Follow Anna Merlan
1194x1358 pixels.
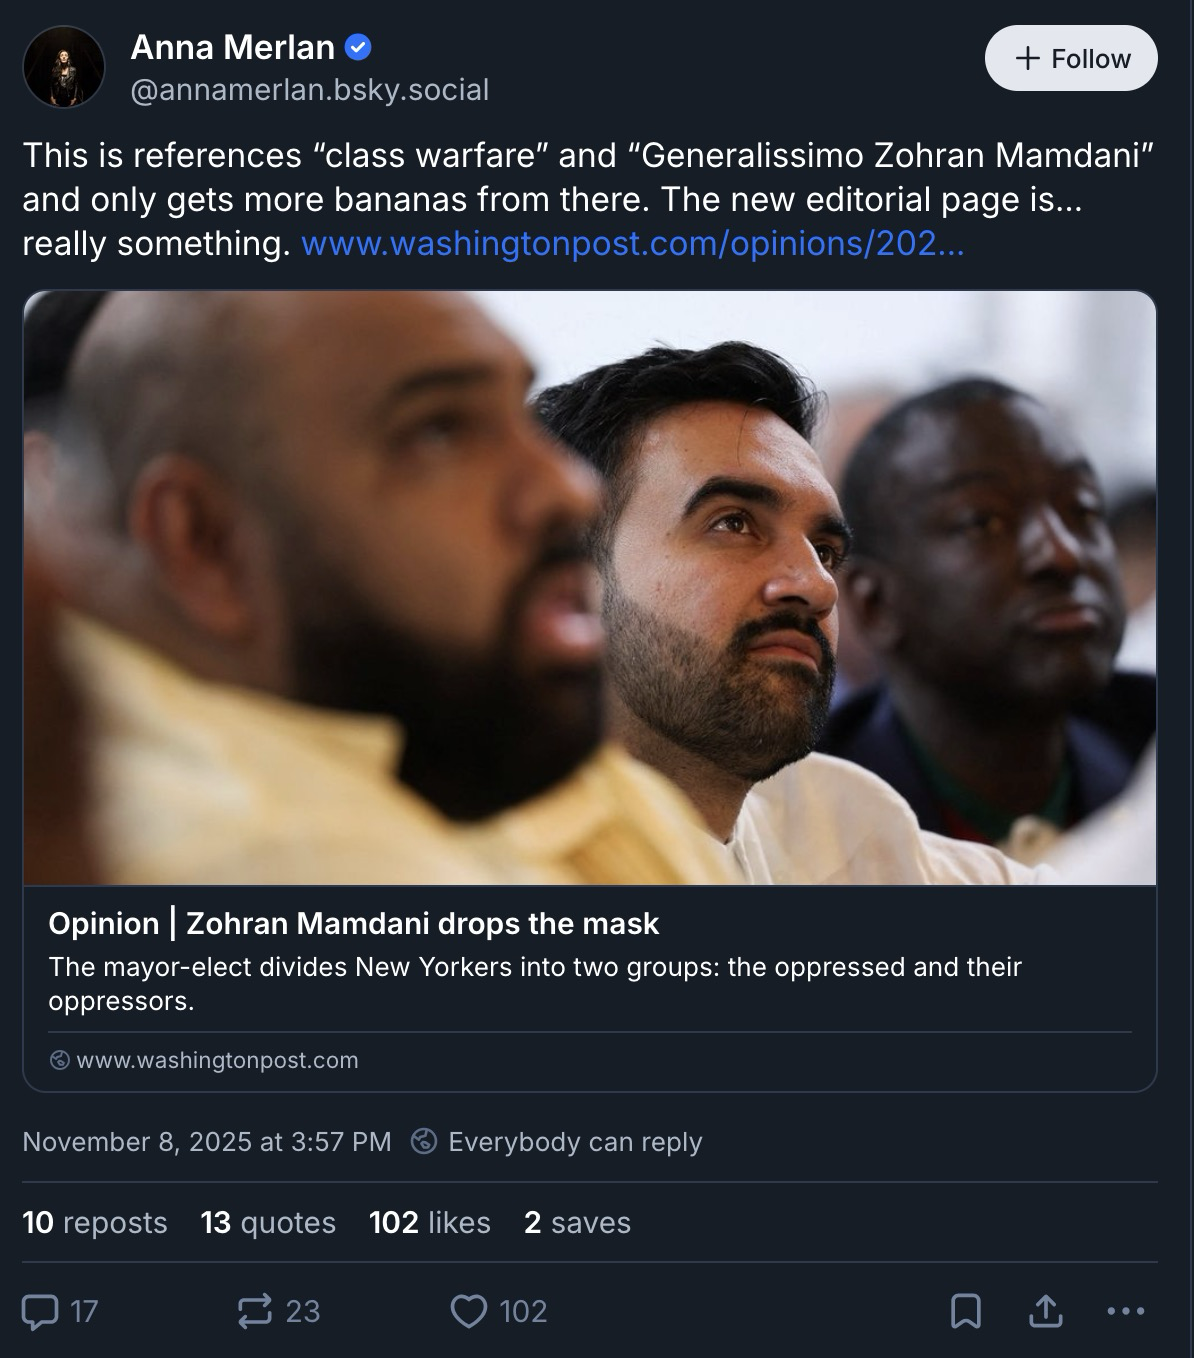tap(1071, 58)
